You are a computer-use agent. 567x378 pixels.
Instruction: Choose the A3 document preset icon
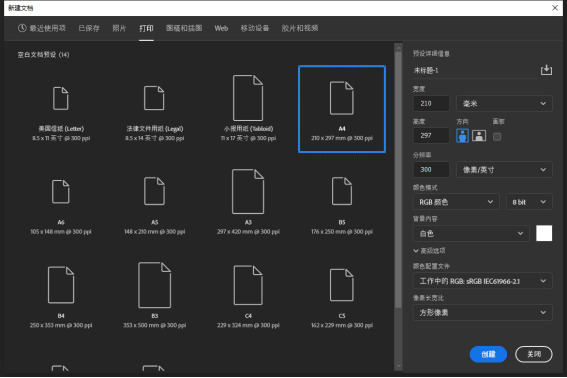pyautogui.click(x=248, y=191)
